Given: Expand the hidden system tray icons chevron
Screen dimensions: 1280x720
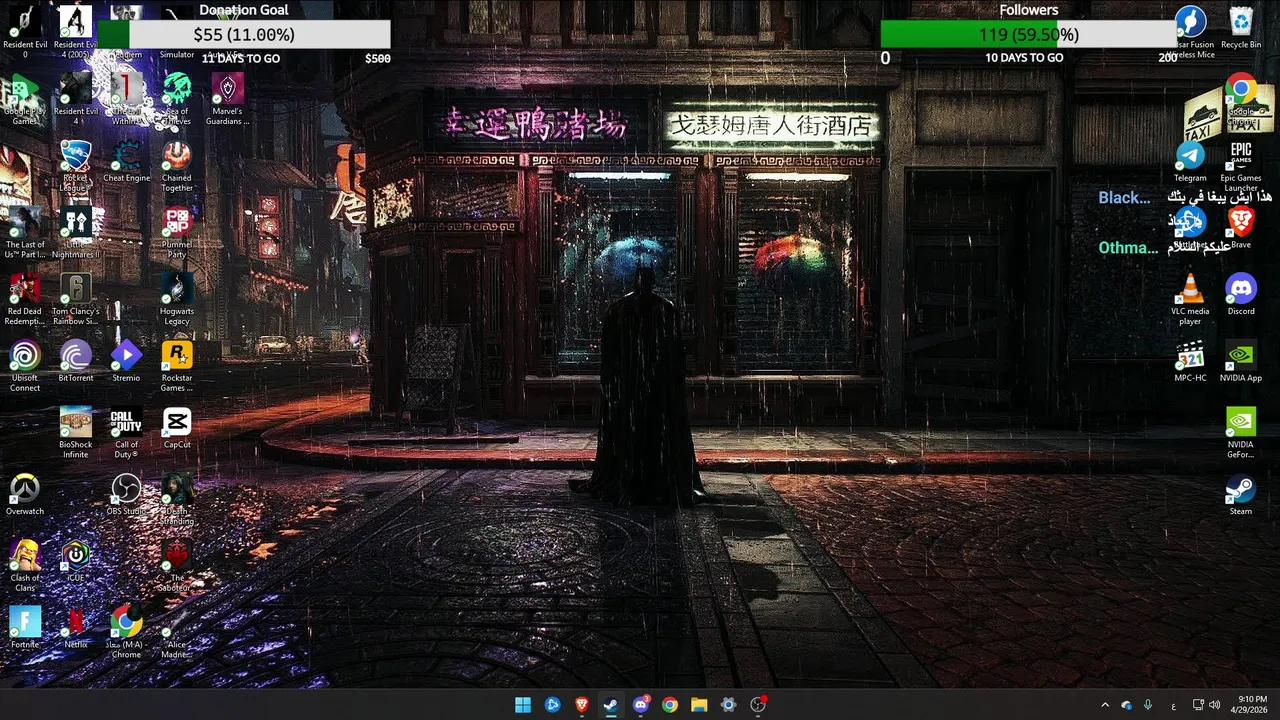Looking at the screenshot, I should coord(1105,705).
